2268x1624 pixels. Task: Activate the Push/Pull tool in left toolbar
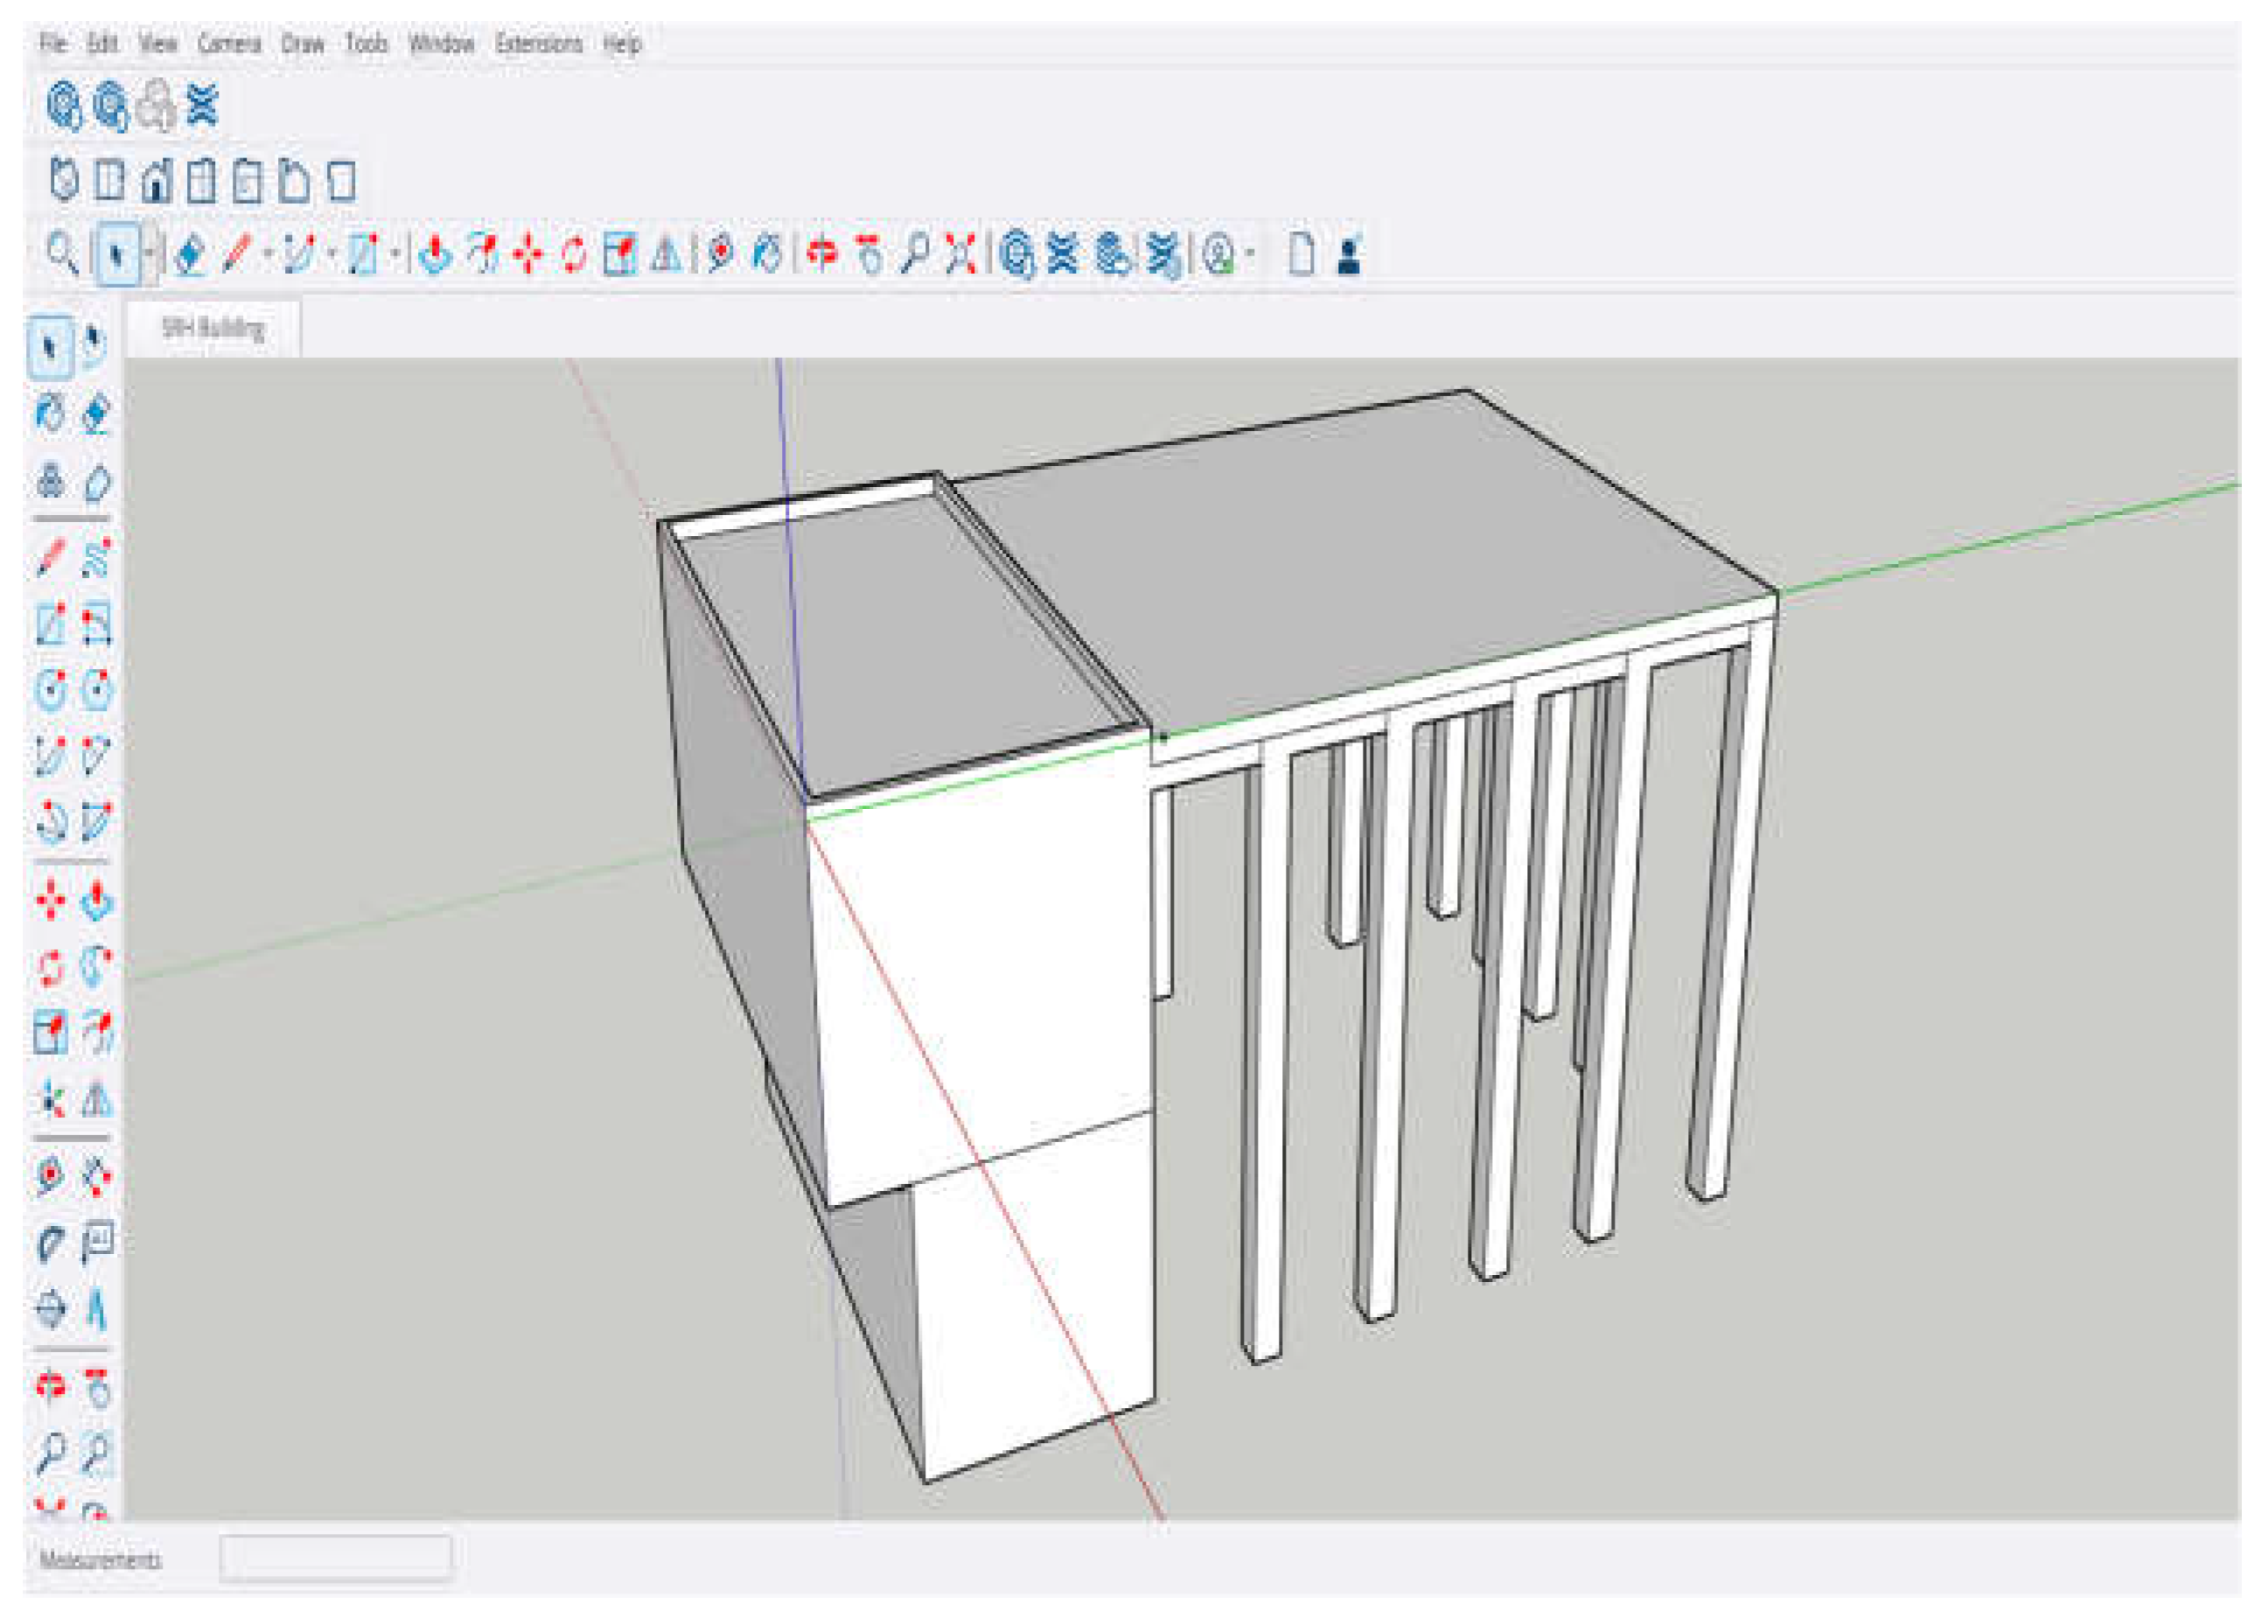pos(97,900)
